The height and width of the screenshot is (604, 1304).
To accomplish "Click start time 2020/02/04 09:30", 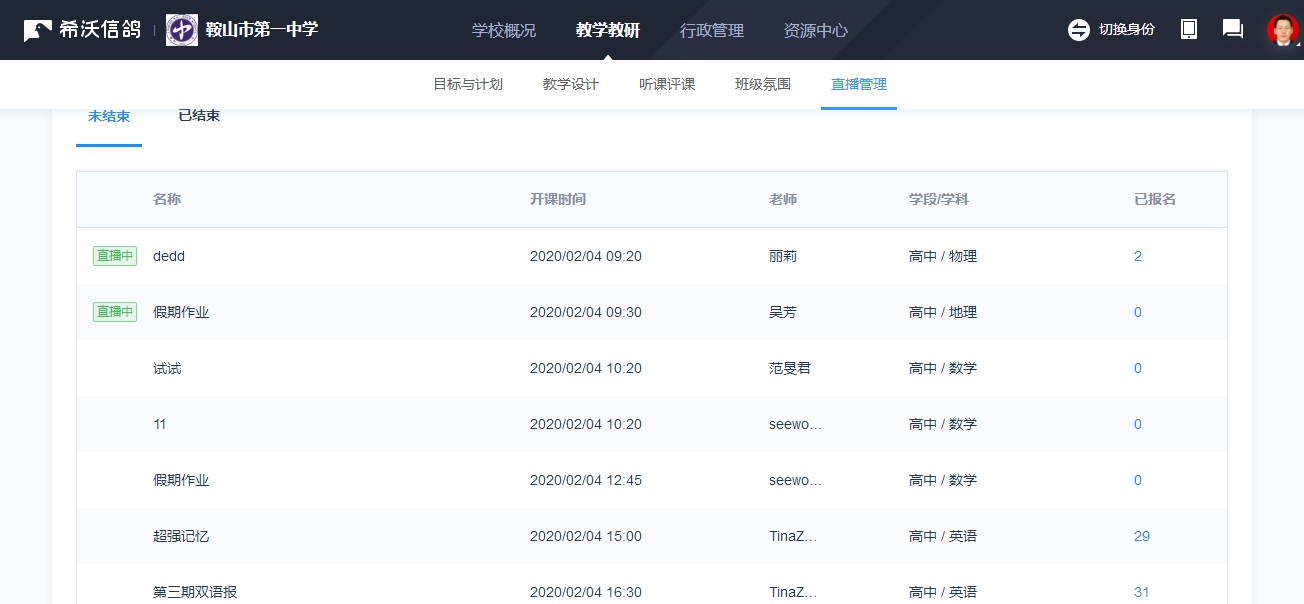I will 586,312.
